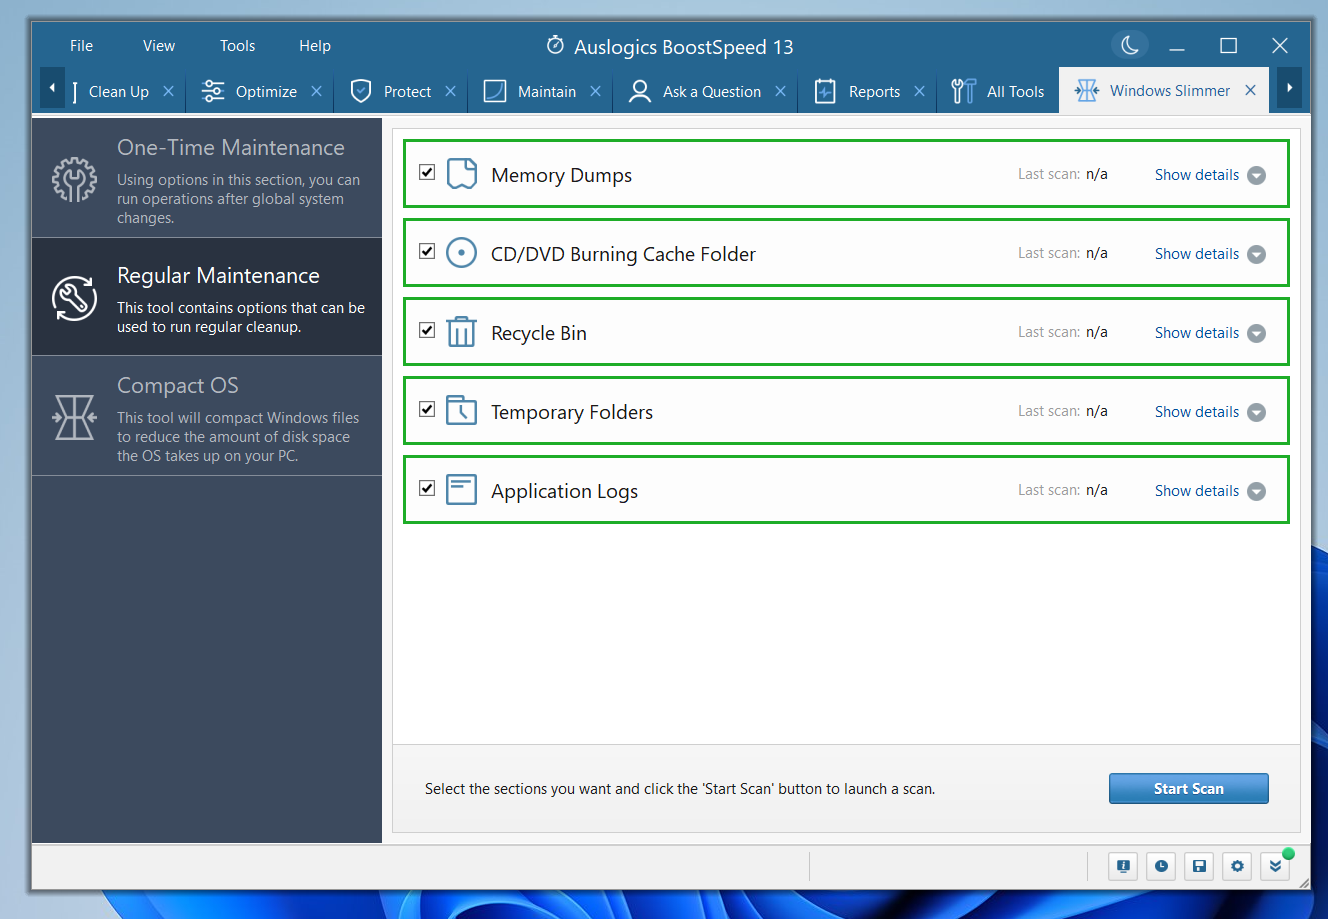
Task: Click the CD/DVD Burning Cache disc icon
Action: click(x=461, y=253)
